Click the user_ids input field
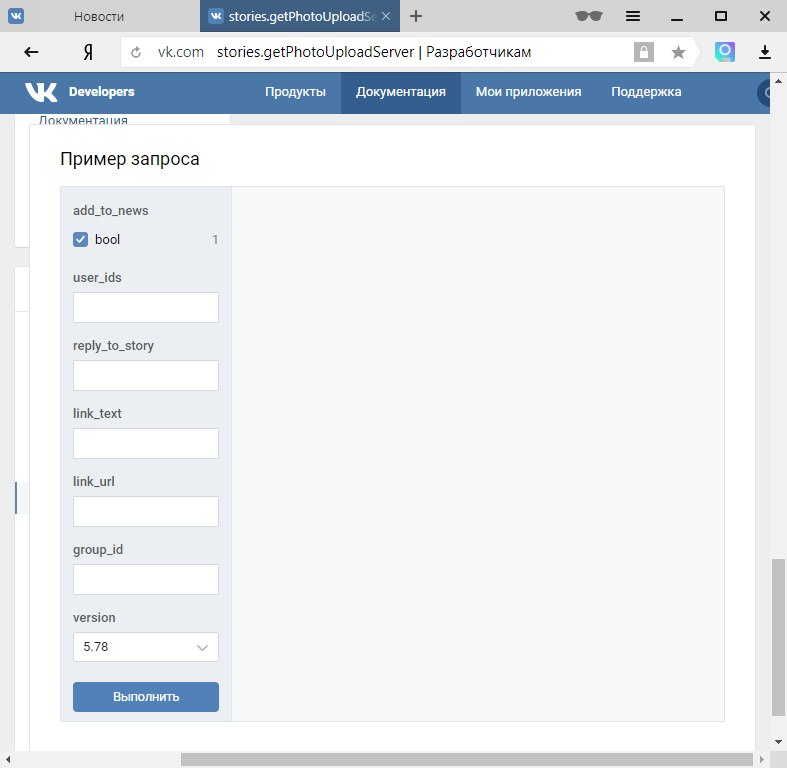Viewport: 787px width, 768px height. pos(146,307)
